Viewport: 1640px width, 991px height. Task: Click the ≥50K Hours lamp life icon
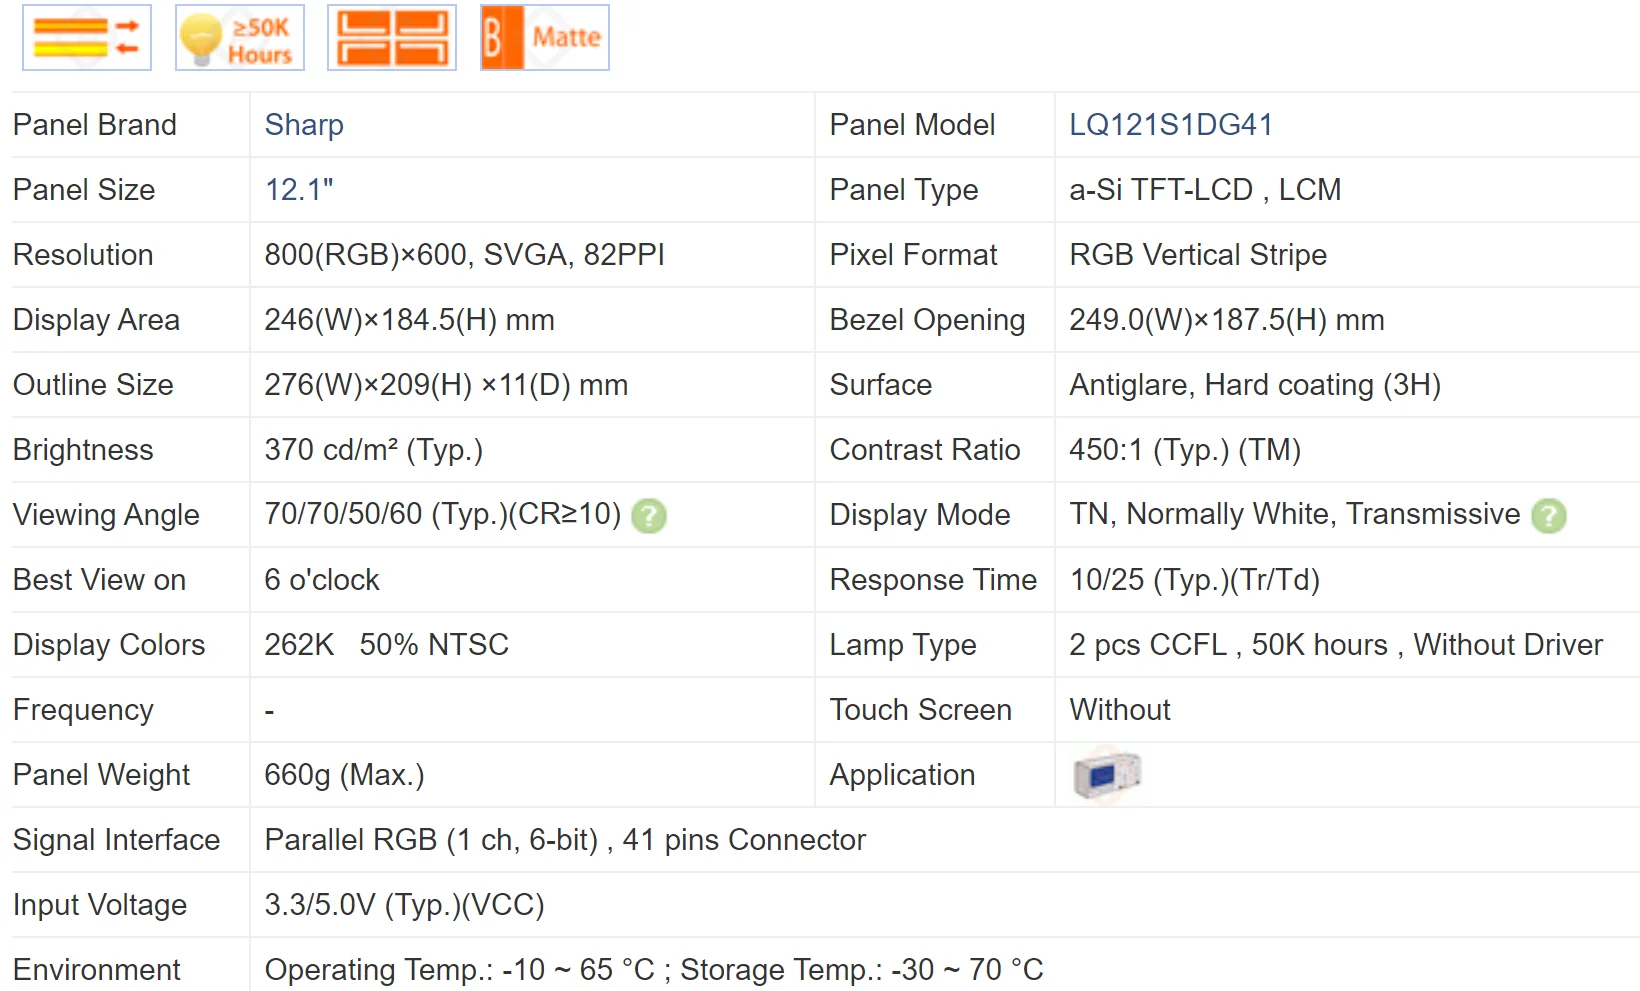click(240, 38)
